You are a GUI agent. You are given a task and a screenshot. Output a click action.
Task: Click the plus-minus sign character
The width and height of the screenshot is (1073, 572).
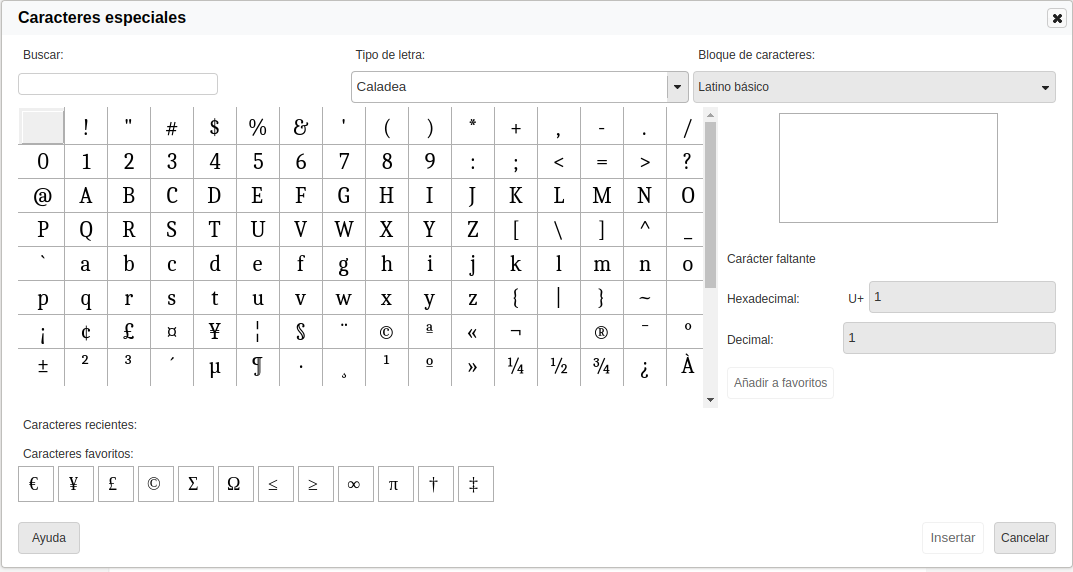pos(43,366)
